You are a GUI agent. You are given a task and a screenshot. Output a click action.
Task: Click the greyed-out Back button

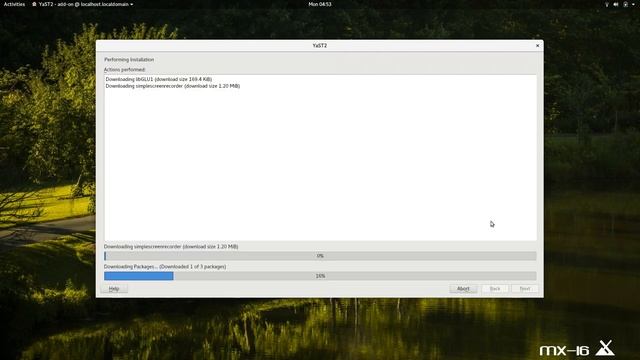495,289
